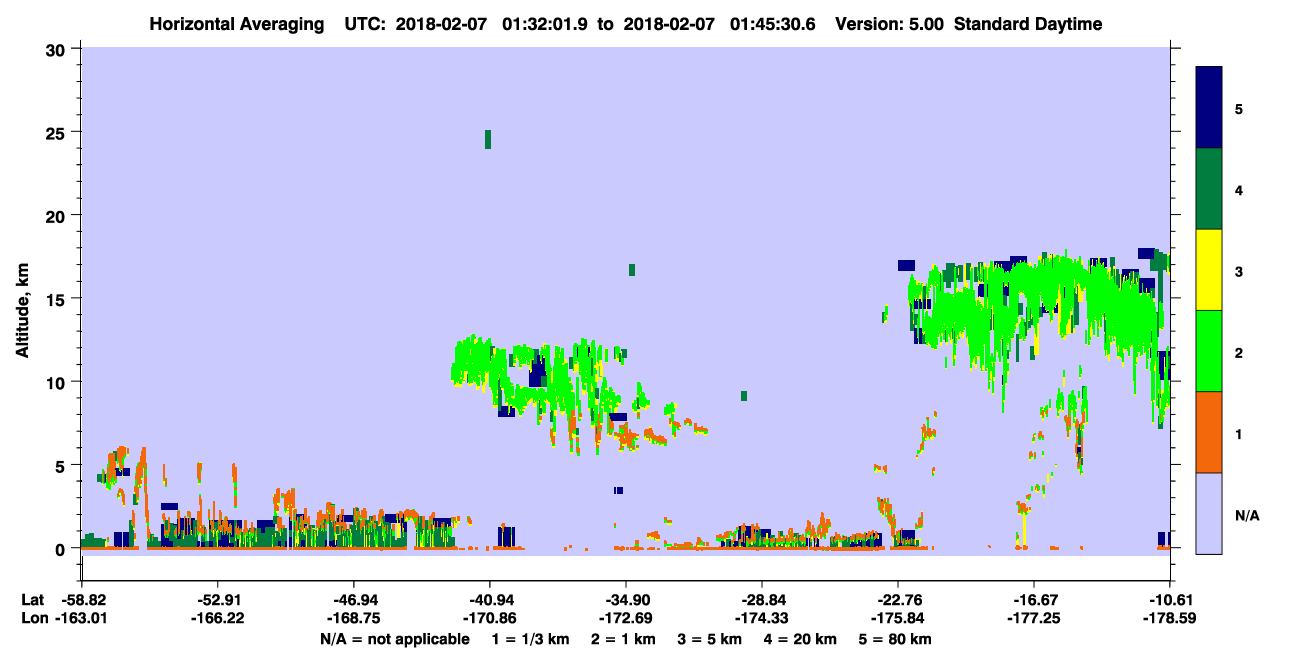The width and height of the screenshot is (1300, 667).
Task: Click the latitude value '-40.94'
Action: pos(490,599)
